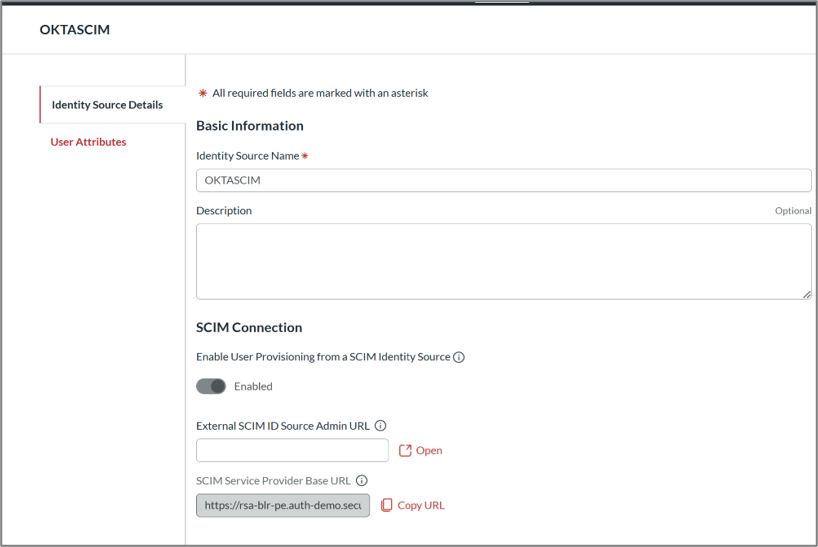Show info for Enable User Provisioning
Image resolution: width=818 pixels, height=547 pixels.
coord(459,357)
